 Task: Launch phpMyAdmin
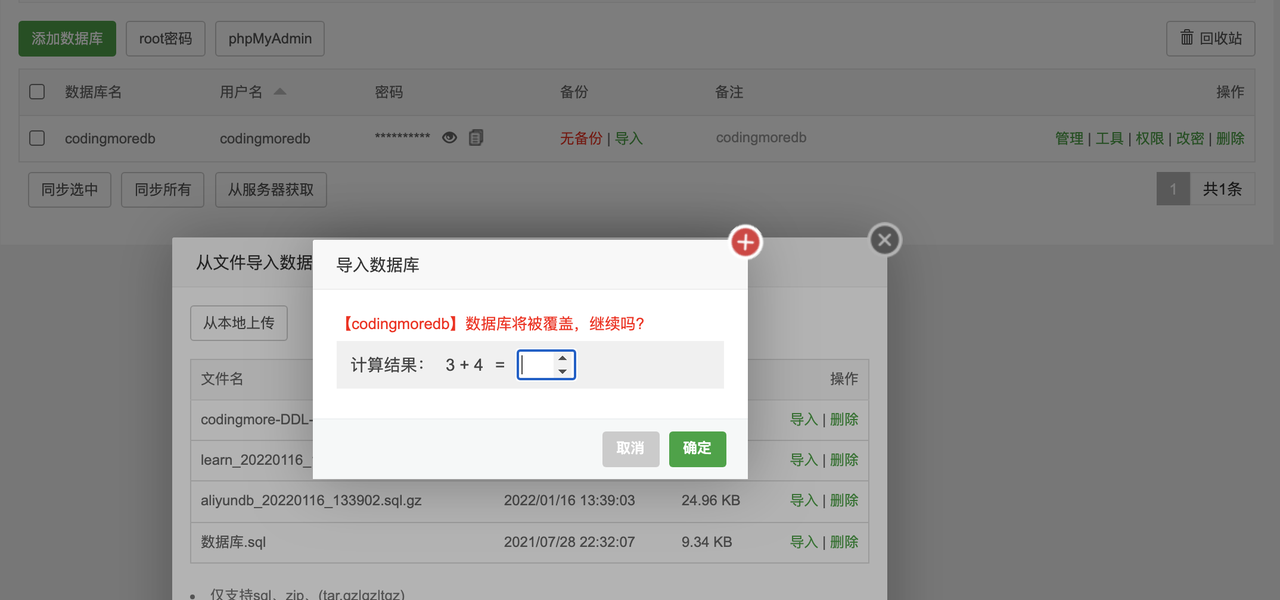click(269, 39)
